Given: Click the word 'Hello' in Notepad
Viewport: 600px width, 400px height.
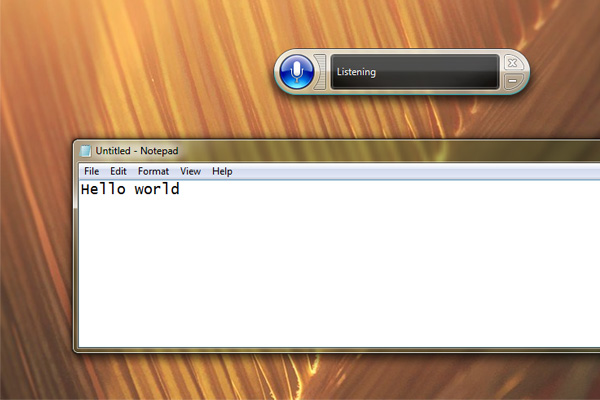Looking at the screenshot, I should point(103,189).
